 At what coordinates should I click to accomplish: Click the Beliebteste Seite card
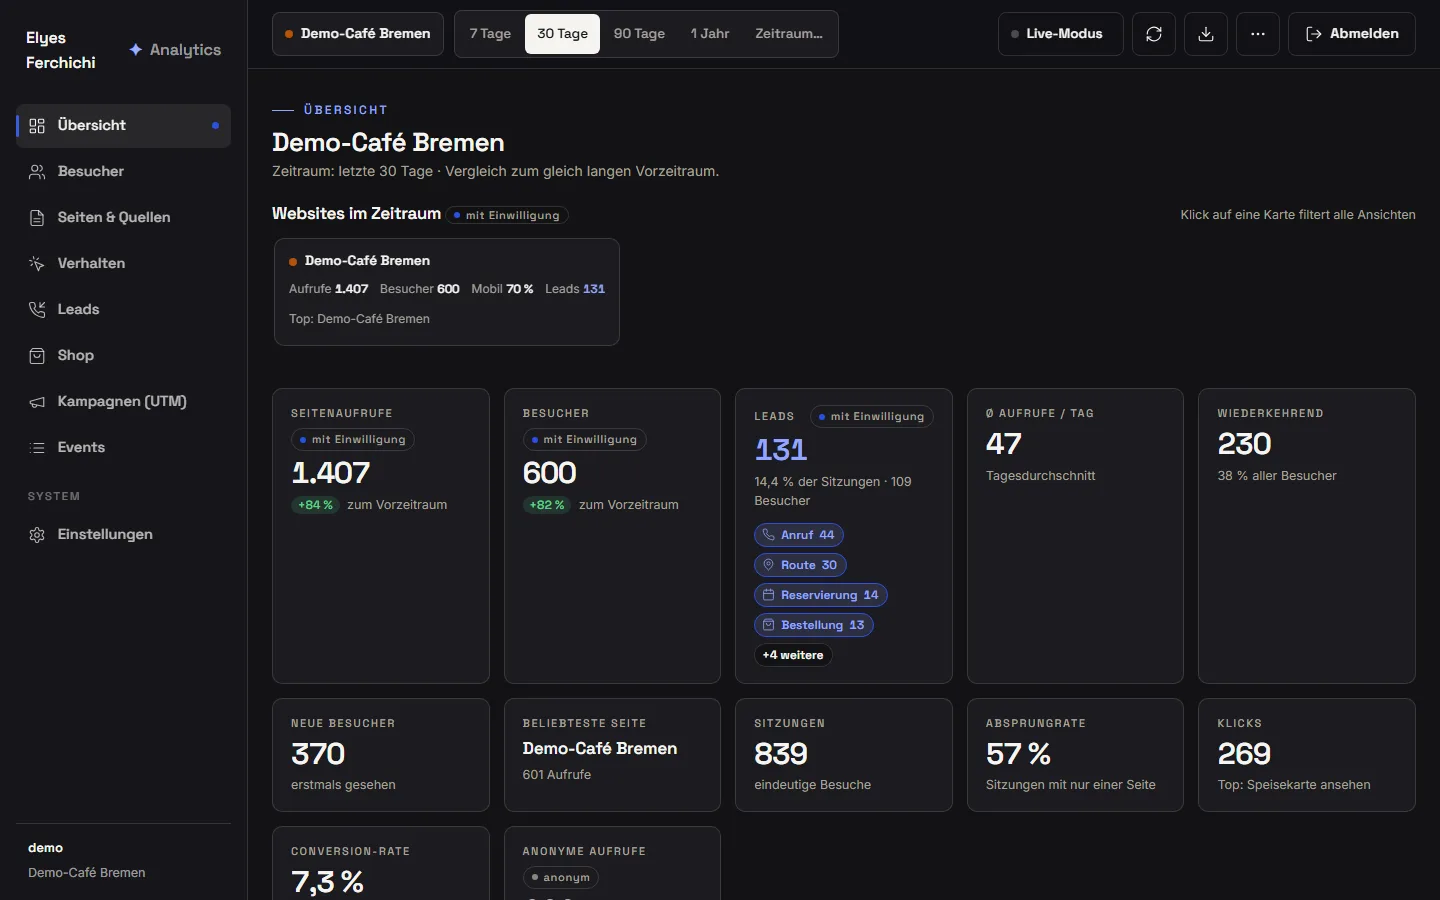[x=613, y=755]
